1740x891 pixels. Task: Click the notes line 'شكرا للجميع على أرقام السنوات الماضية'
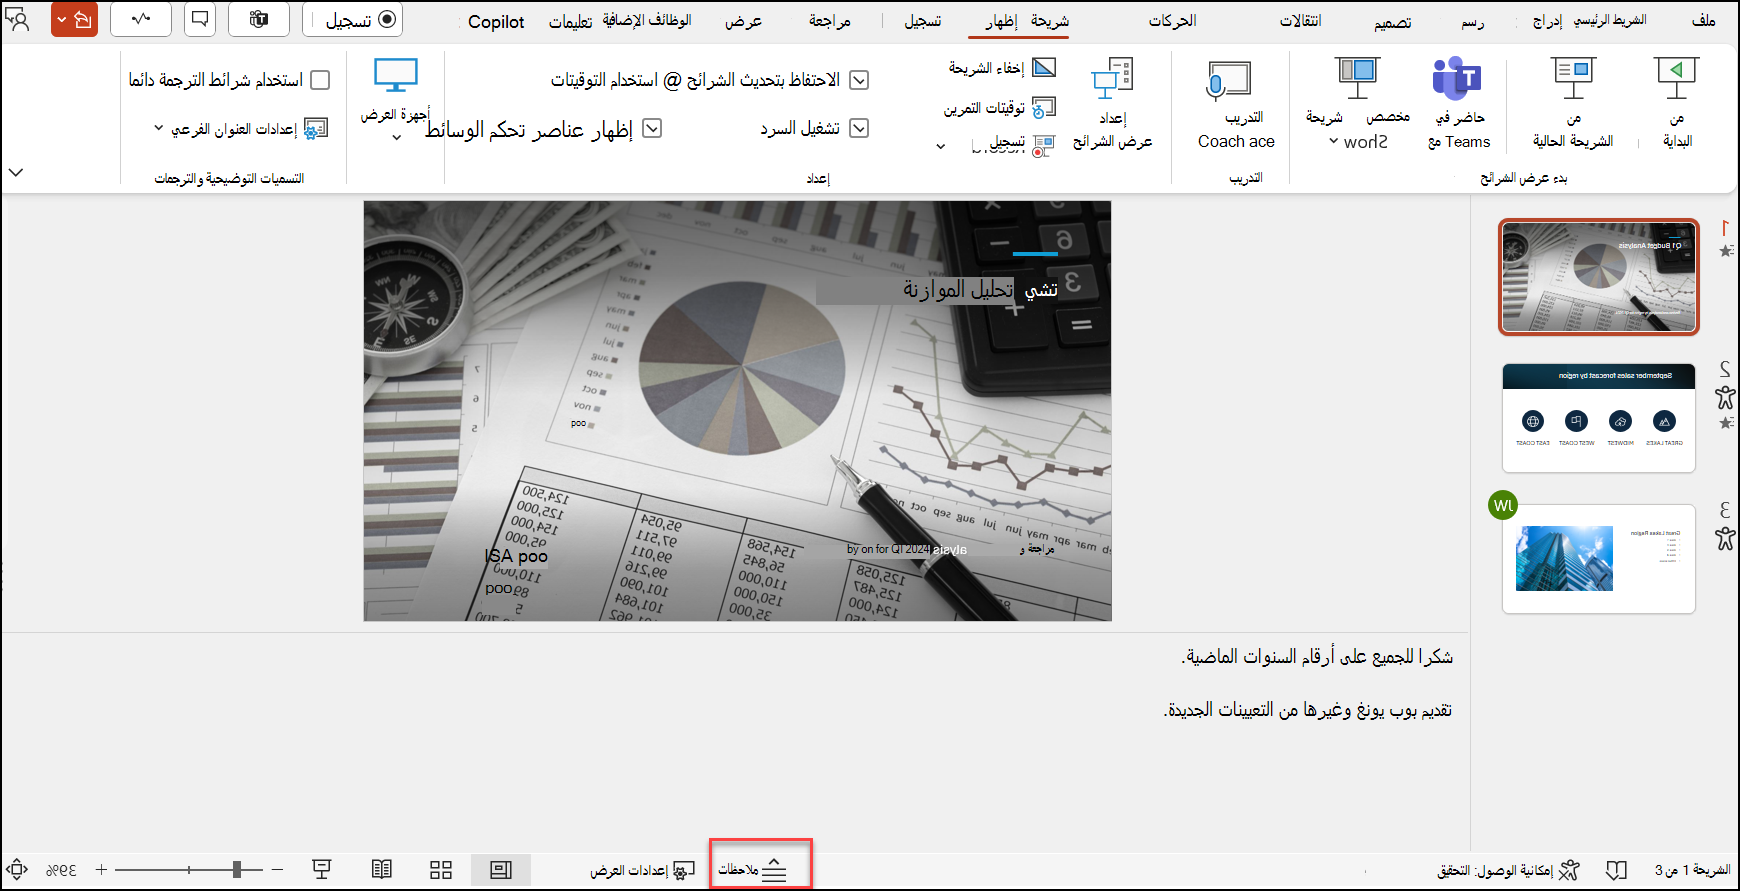point(1316,657)
